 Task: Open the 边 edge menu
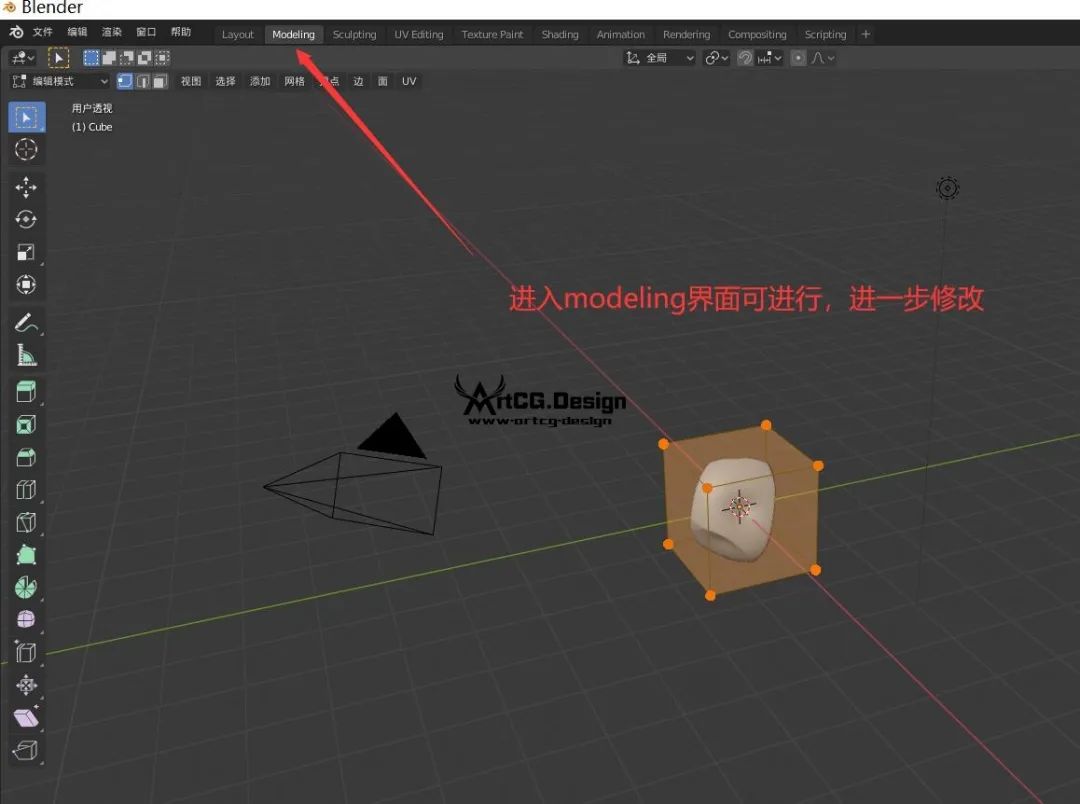tap(358, 81)
